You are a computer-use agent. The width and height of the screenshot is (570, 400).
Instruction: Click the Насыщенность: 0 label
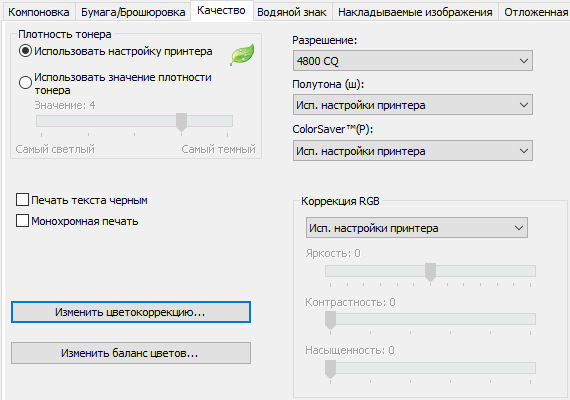pyautogui.click(x=350, y=350)
